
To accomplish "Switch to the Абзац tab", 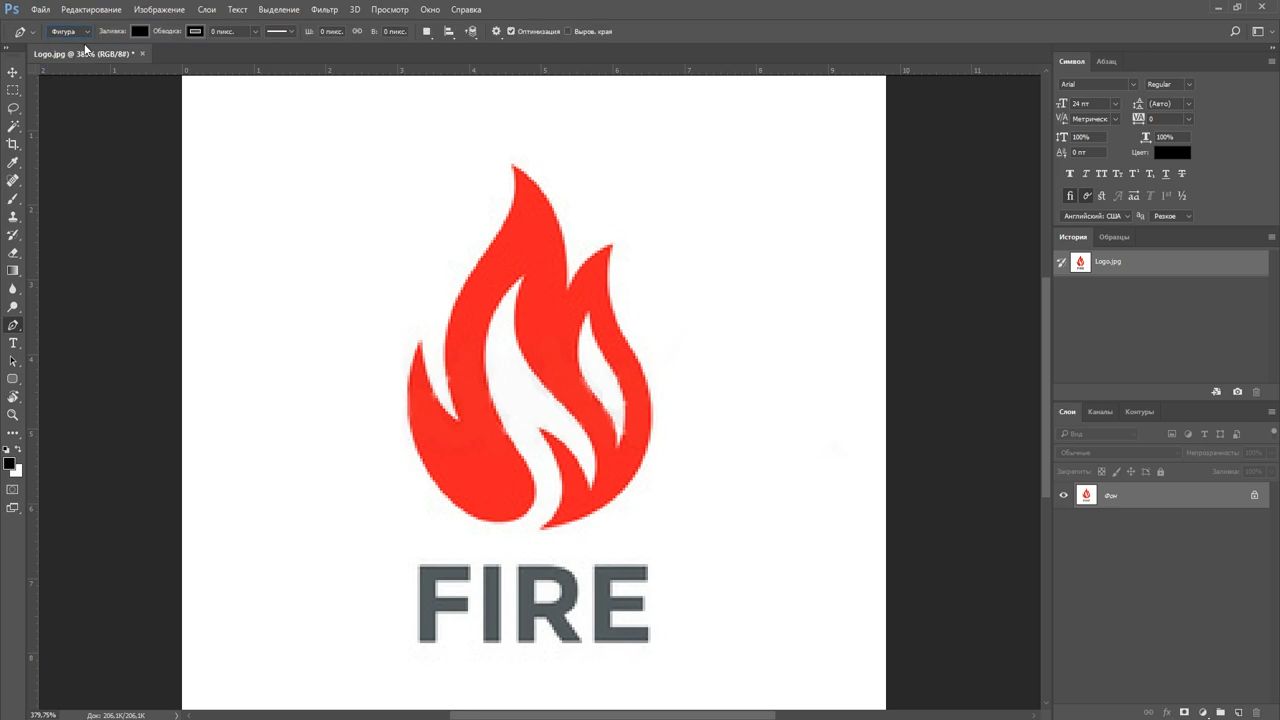I will 1106,61.
